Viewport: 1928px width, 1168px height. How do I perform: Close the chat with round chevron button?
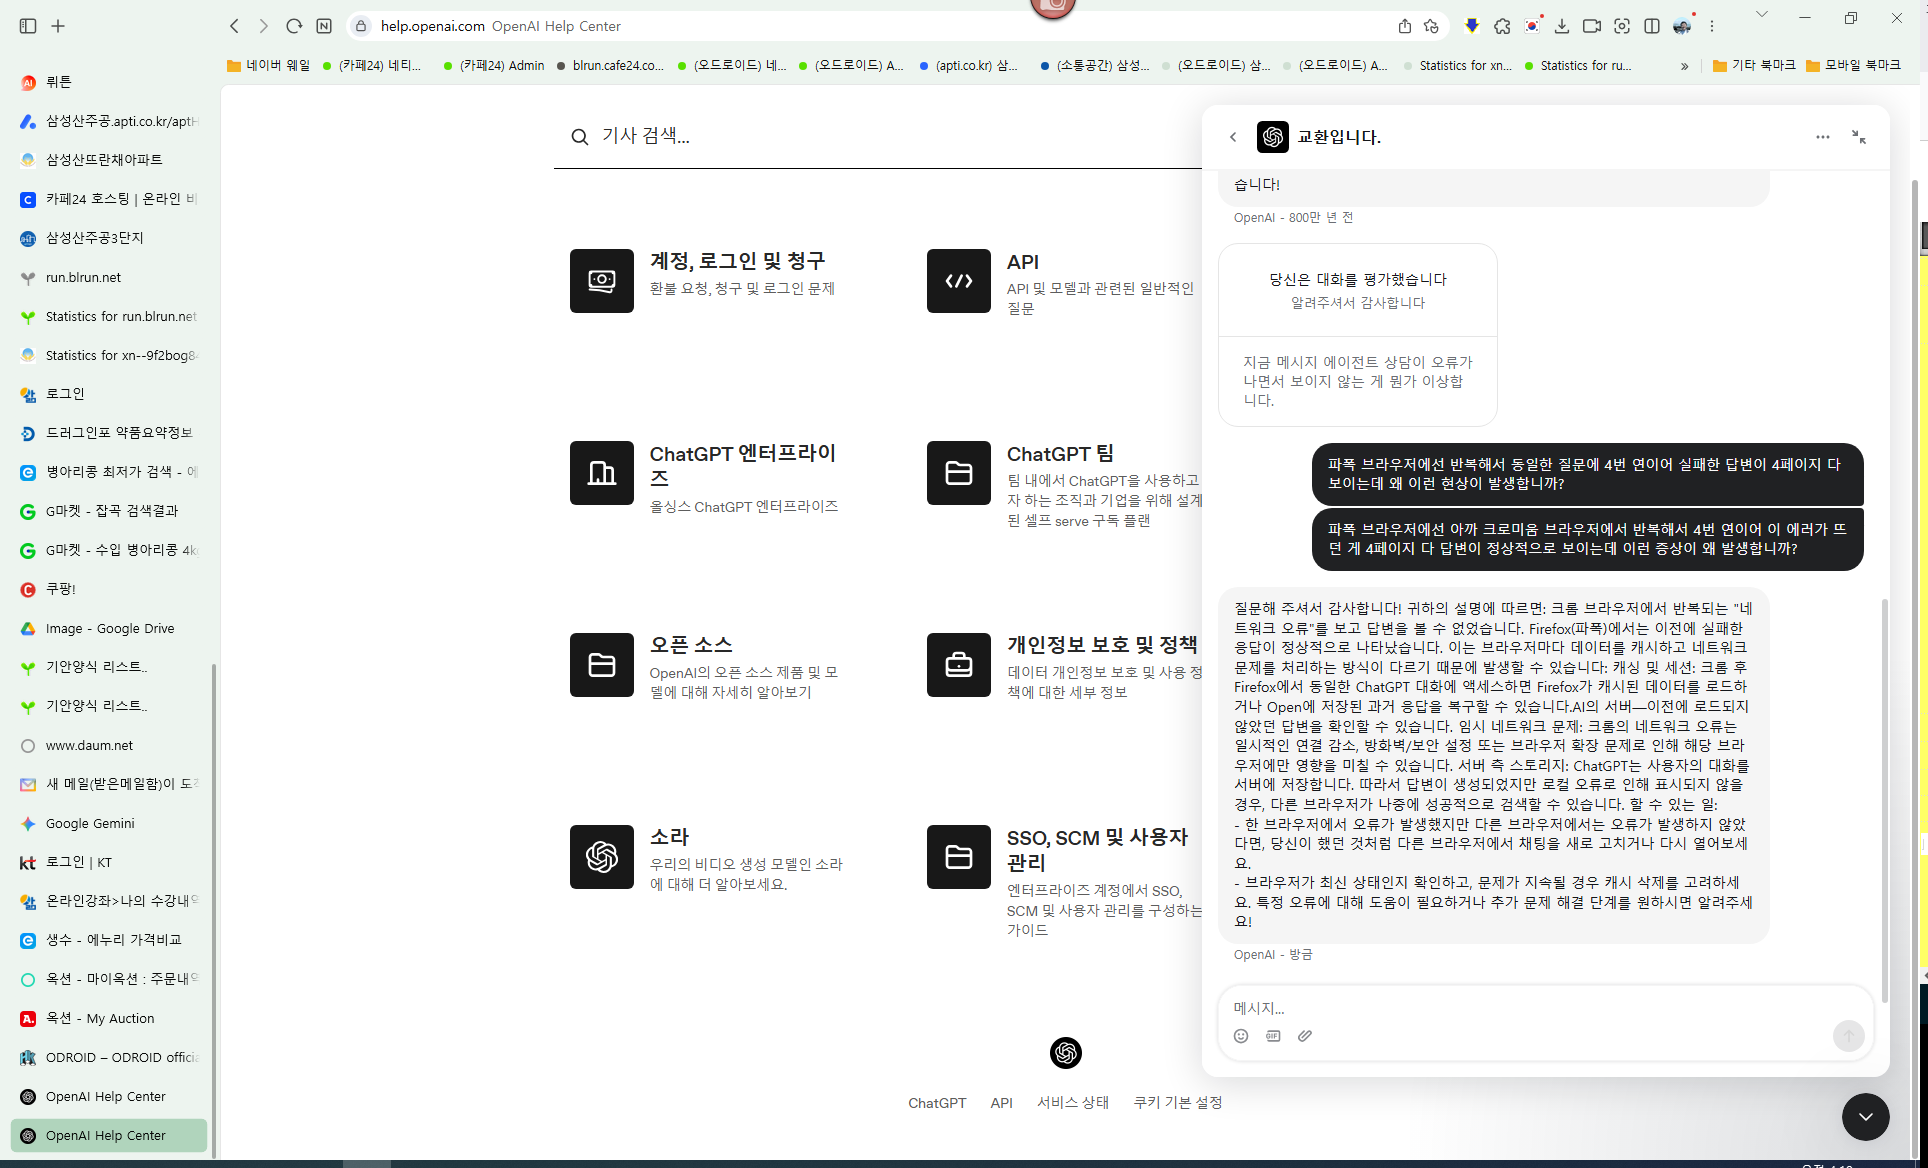pyautogui.click(x=1866, y=1117)
